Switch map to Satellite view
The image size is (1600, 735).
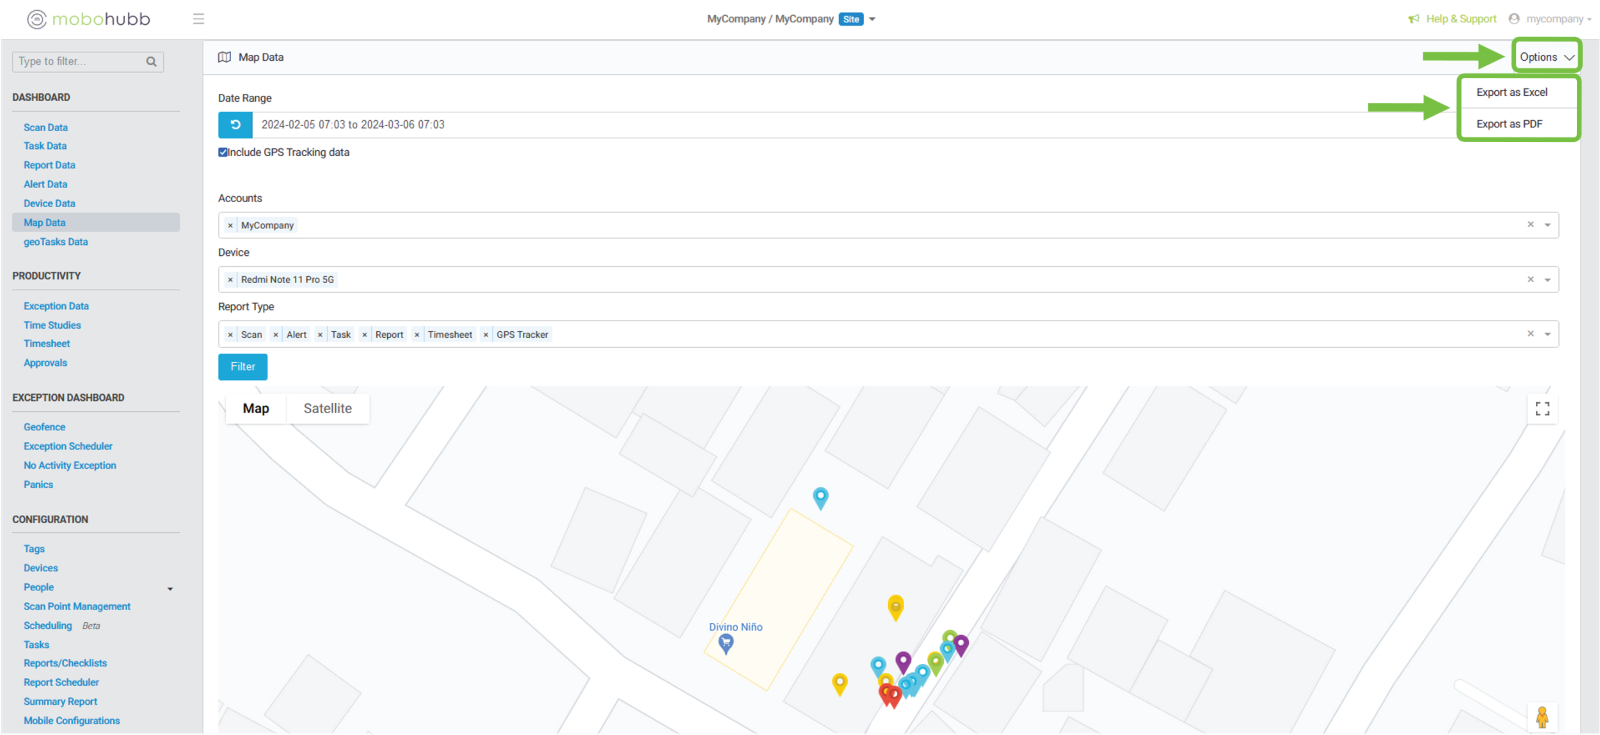[x=327, y=409]
